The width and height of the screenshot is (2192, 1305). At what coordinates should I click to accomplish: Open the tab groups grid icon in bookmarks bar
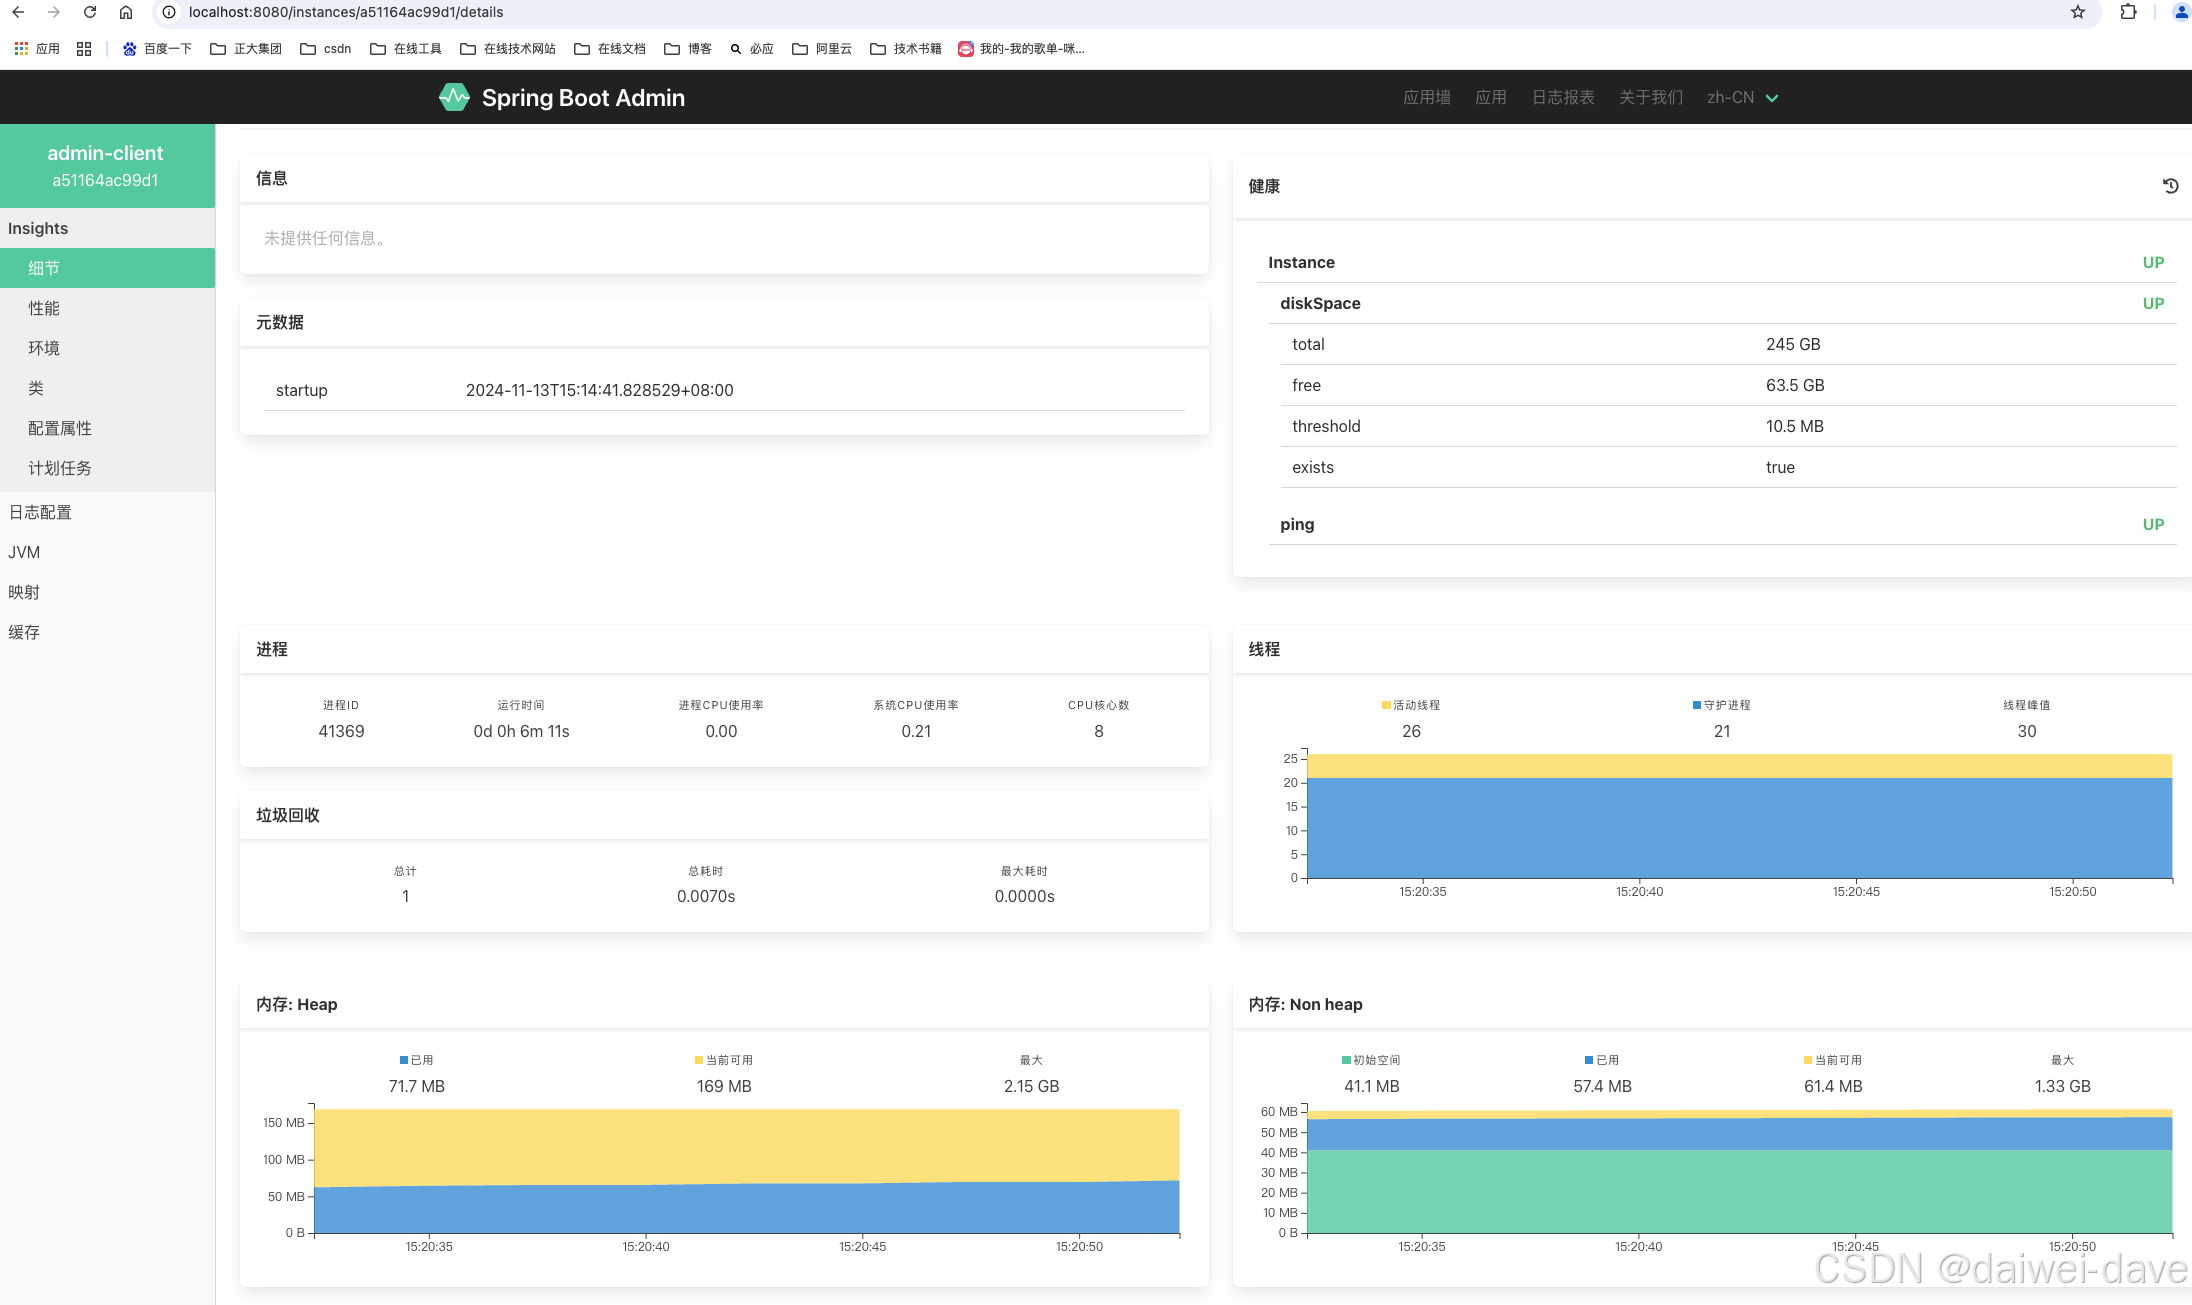point(84,48)
